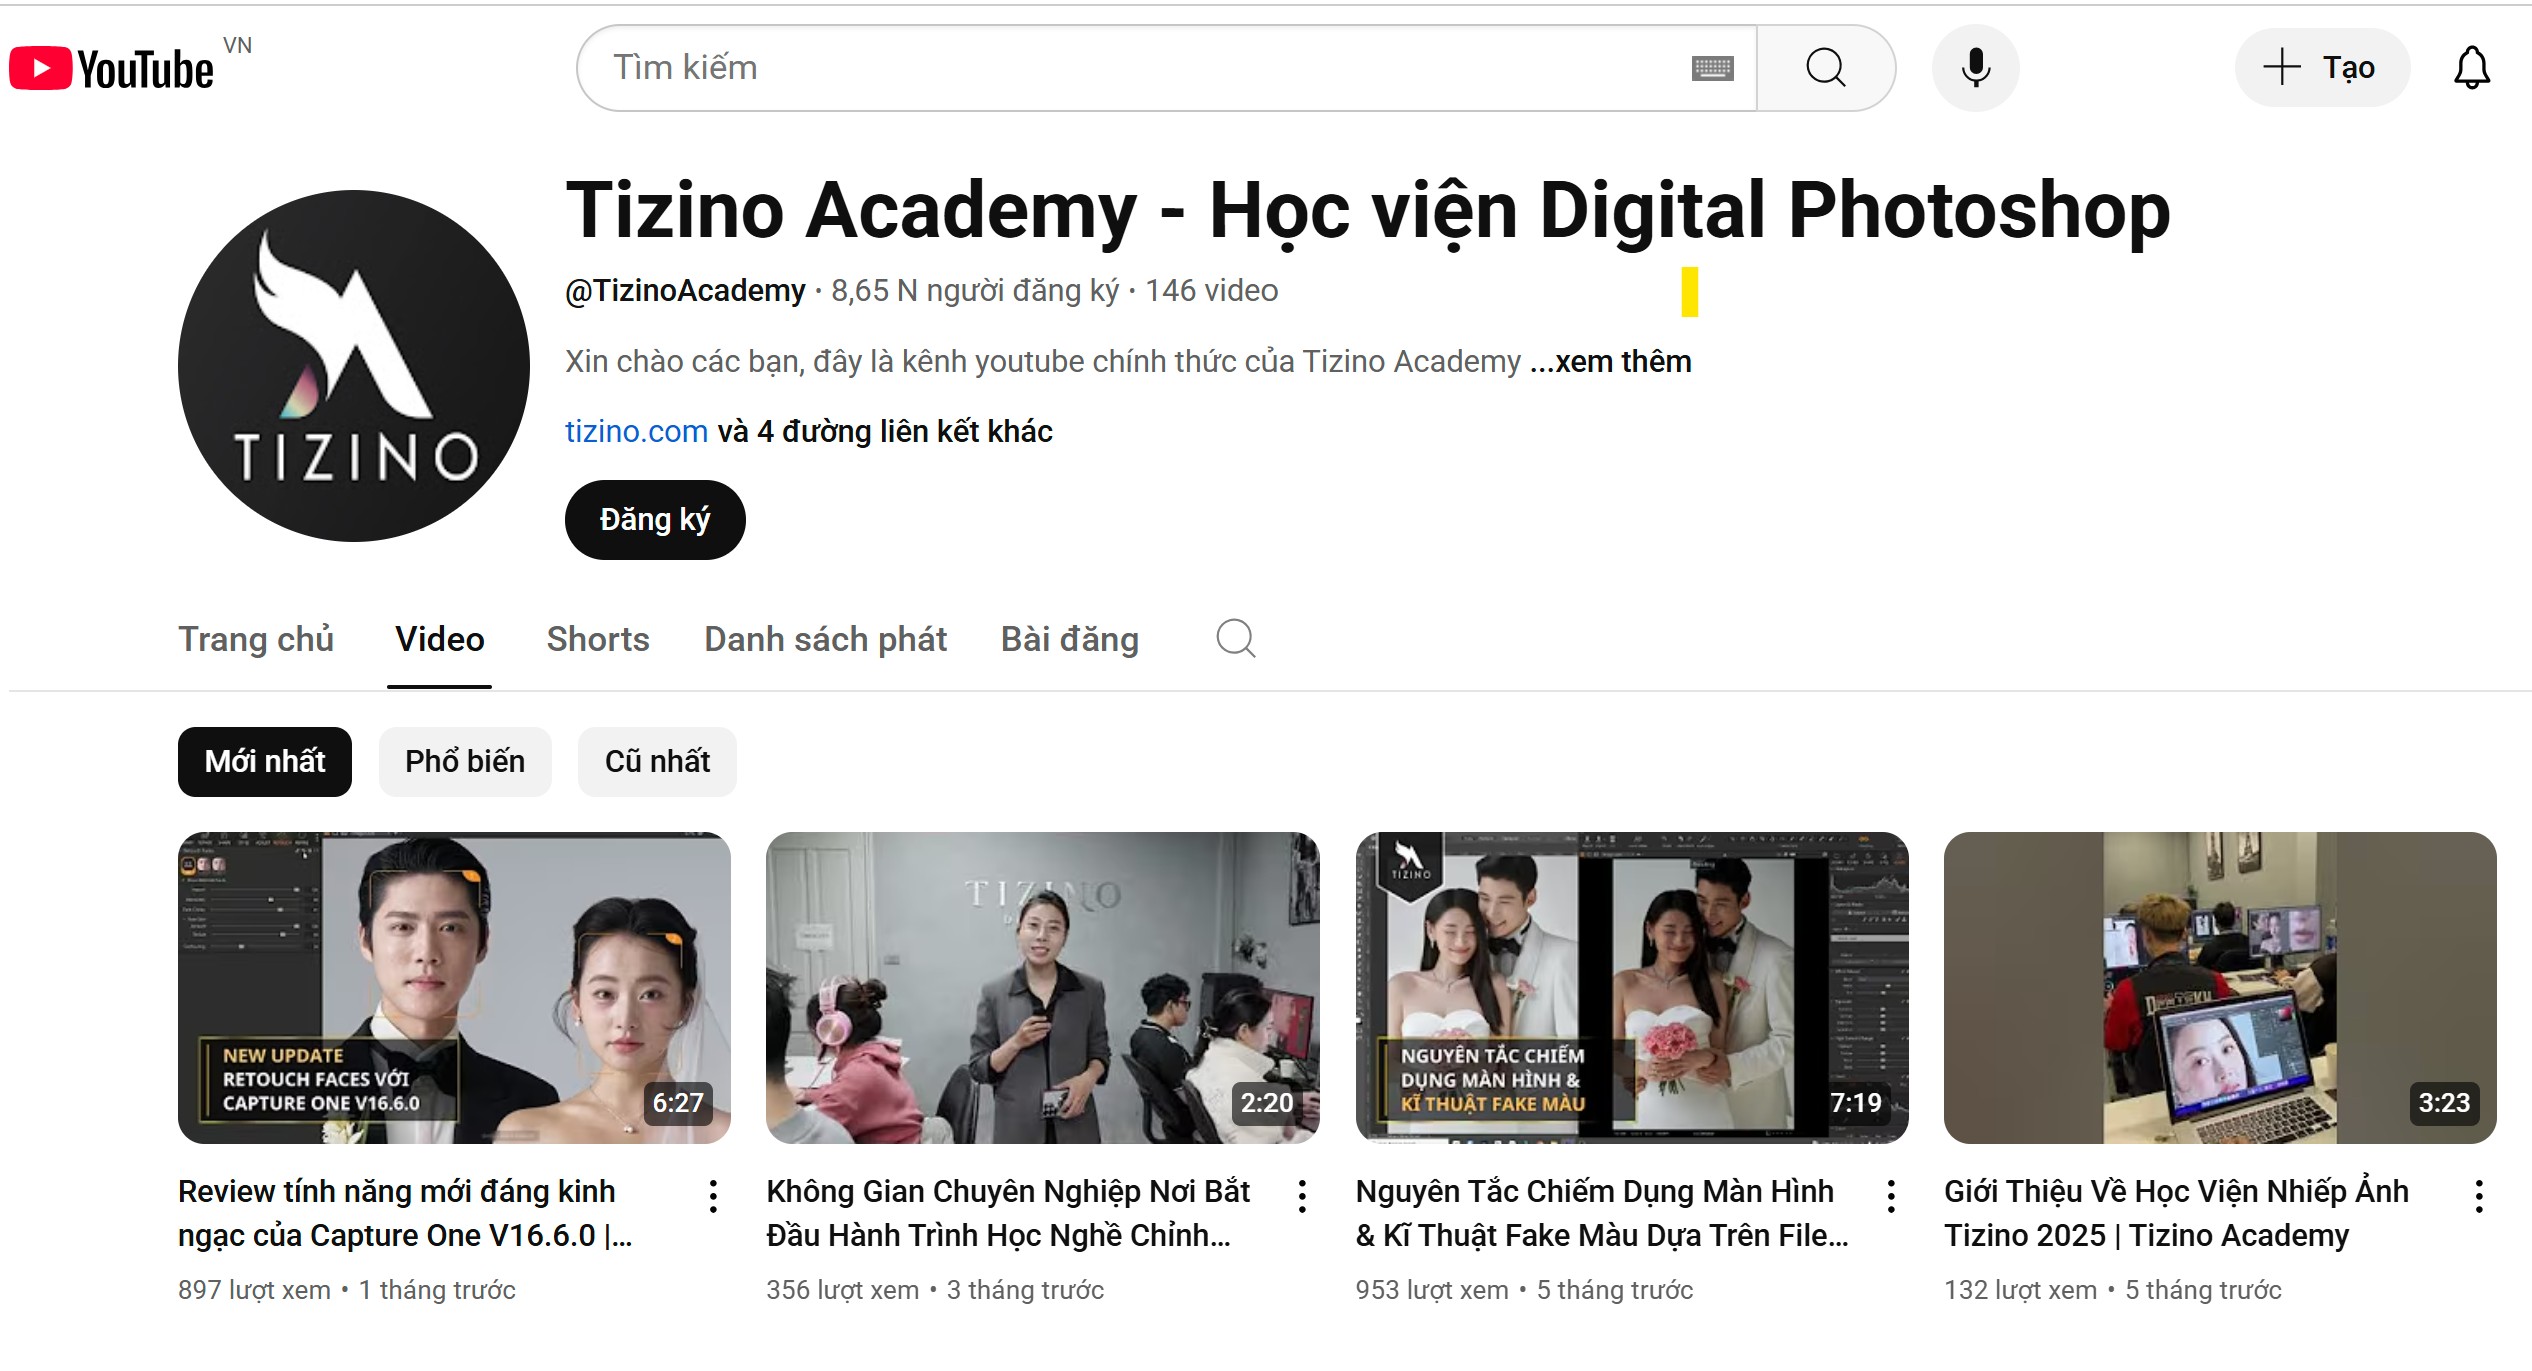Switch to the Shorts tab

coord(598,639)
